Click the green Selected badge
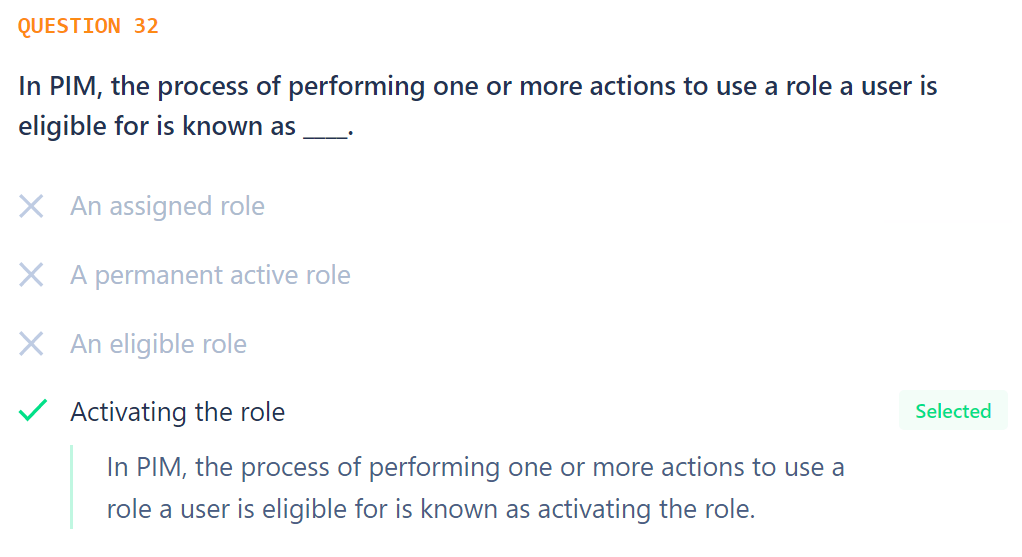This screenshot has height=557, width=1022. click(953, 411)
